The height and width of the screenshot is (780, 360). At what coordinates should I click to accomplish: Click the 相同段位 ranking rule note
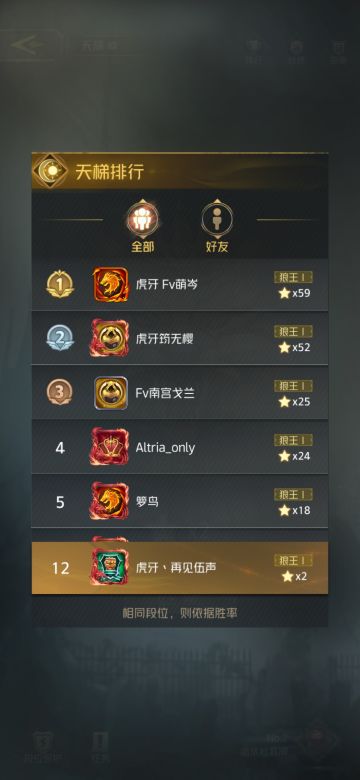click(180, 613)
